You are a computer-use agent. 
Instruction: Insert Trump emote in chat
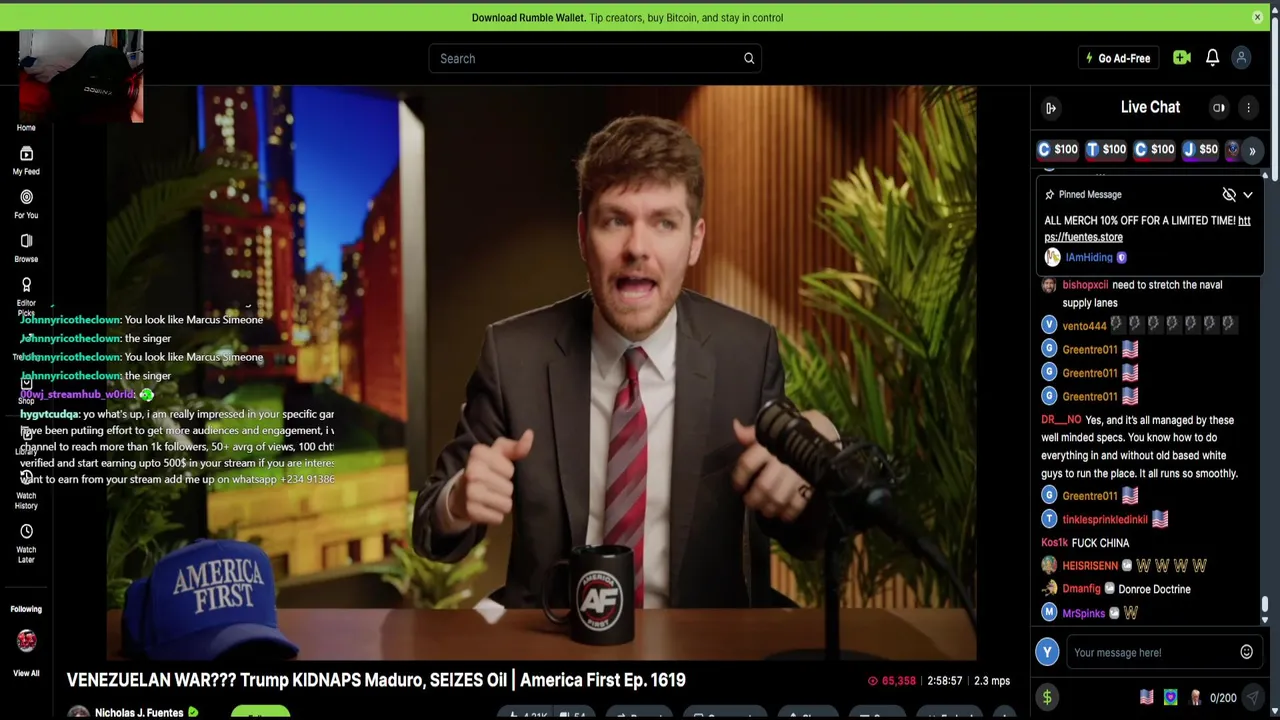pyautogui.click(x=1195, y=698)
